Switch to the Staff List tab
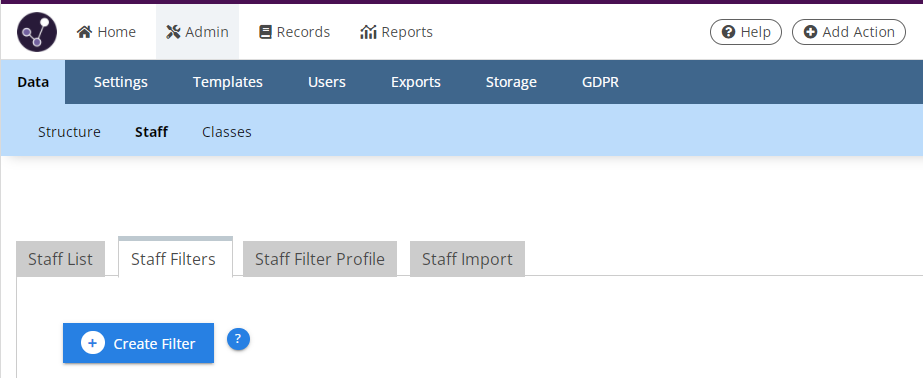 click(61, 259)
